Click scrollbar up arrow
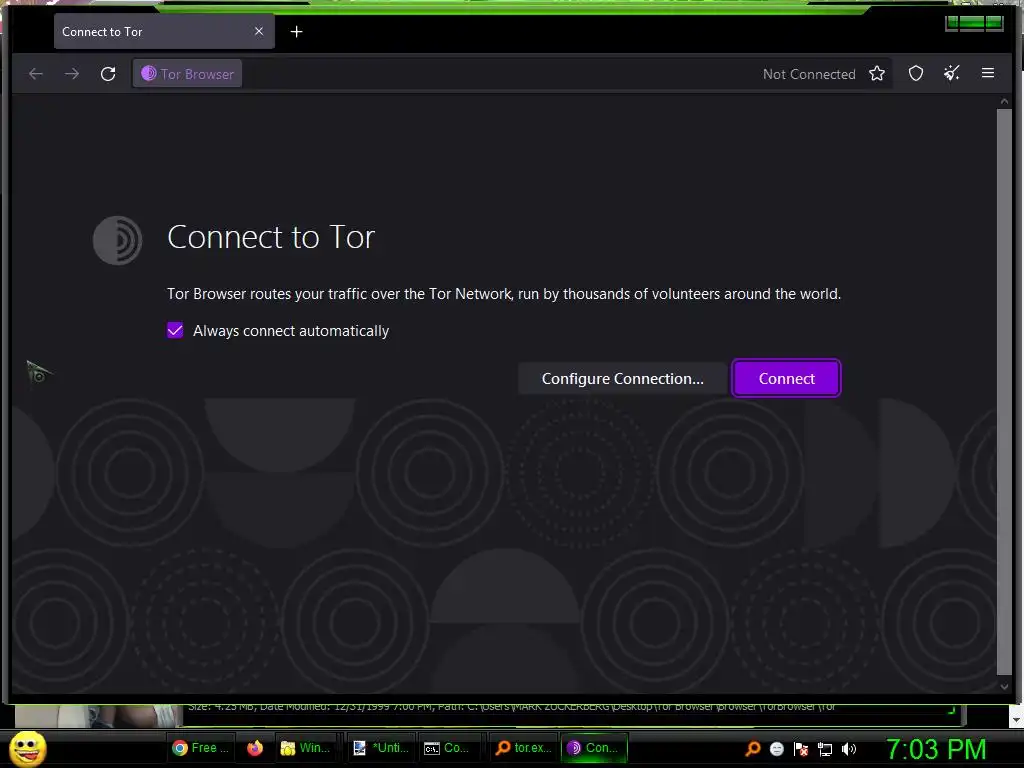This screenshot has height=768, width=1024. click(1004, 102)
